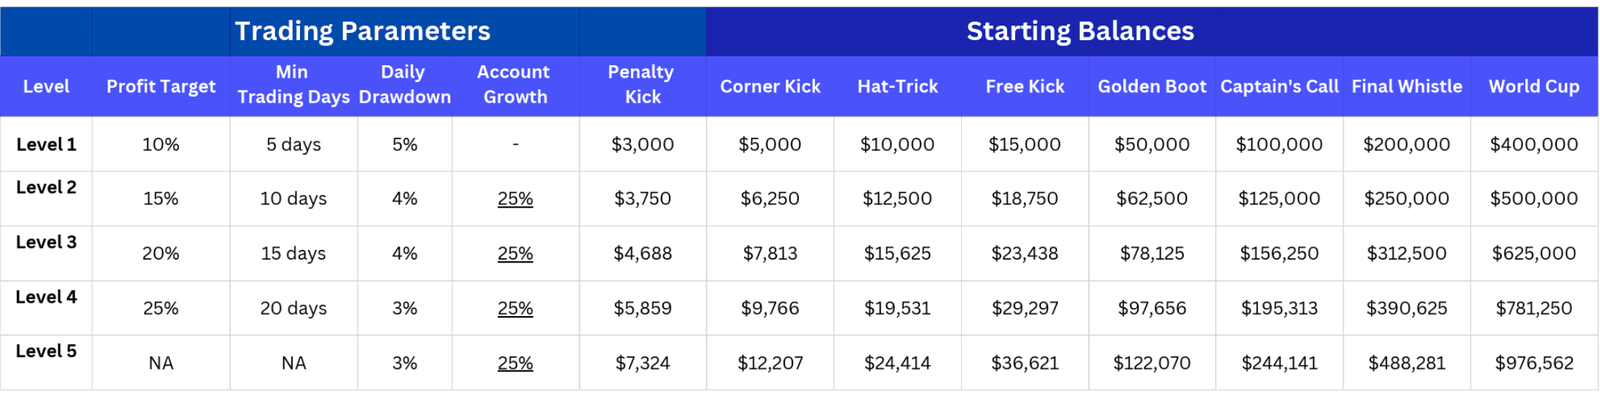The image size is (1600, 401).
Task: Select the Captain's Call column header
Action: 1279,86
